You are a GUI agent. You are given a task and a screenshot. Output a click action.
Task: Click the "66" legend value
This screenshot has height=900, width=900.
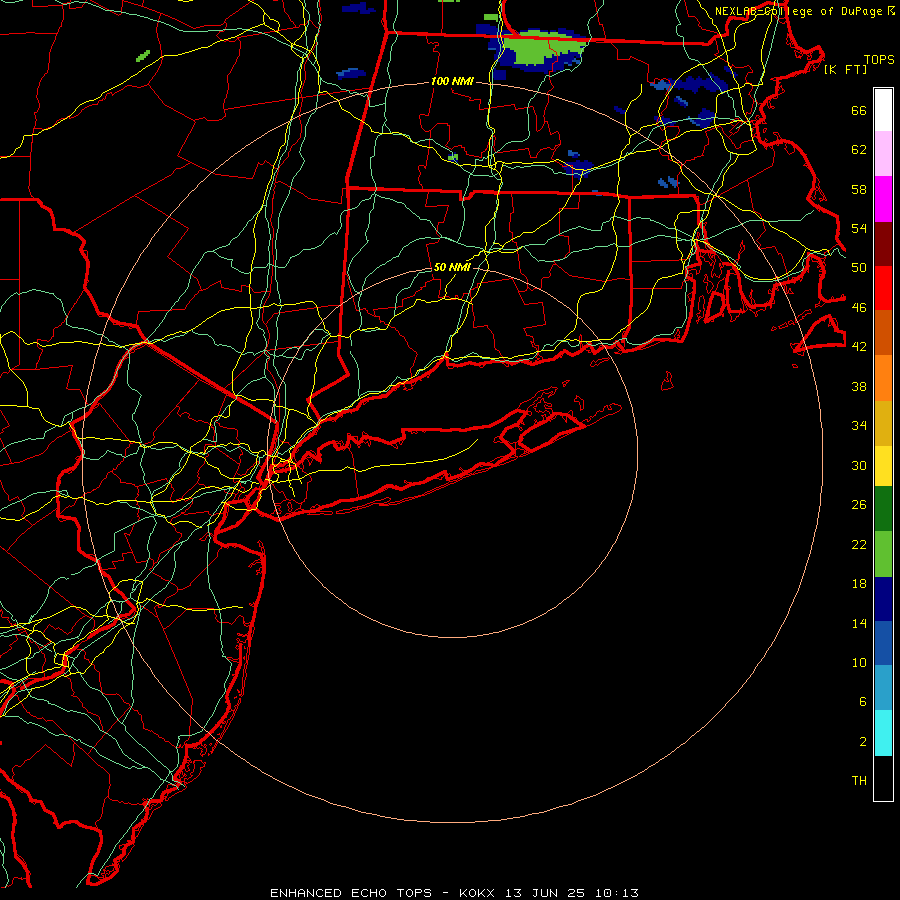tap(859, 110)
